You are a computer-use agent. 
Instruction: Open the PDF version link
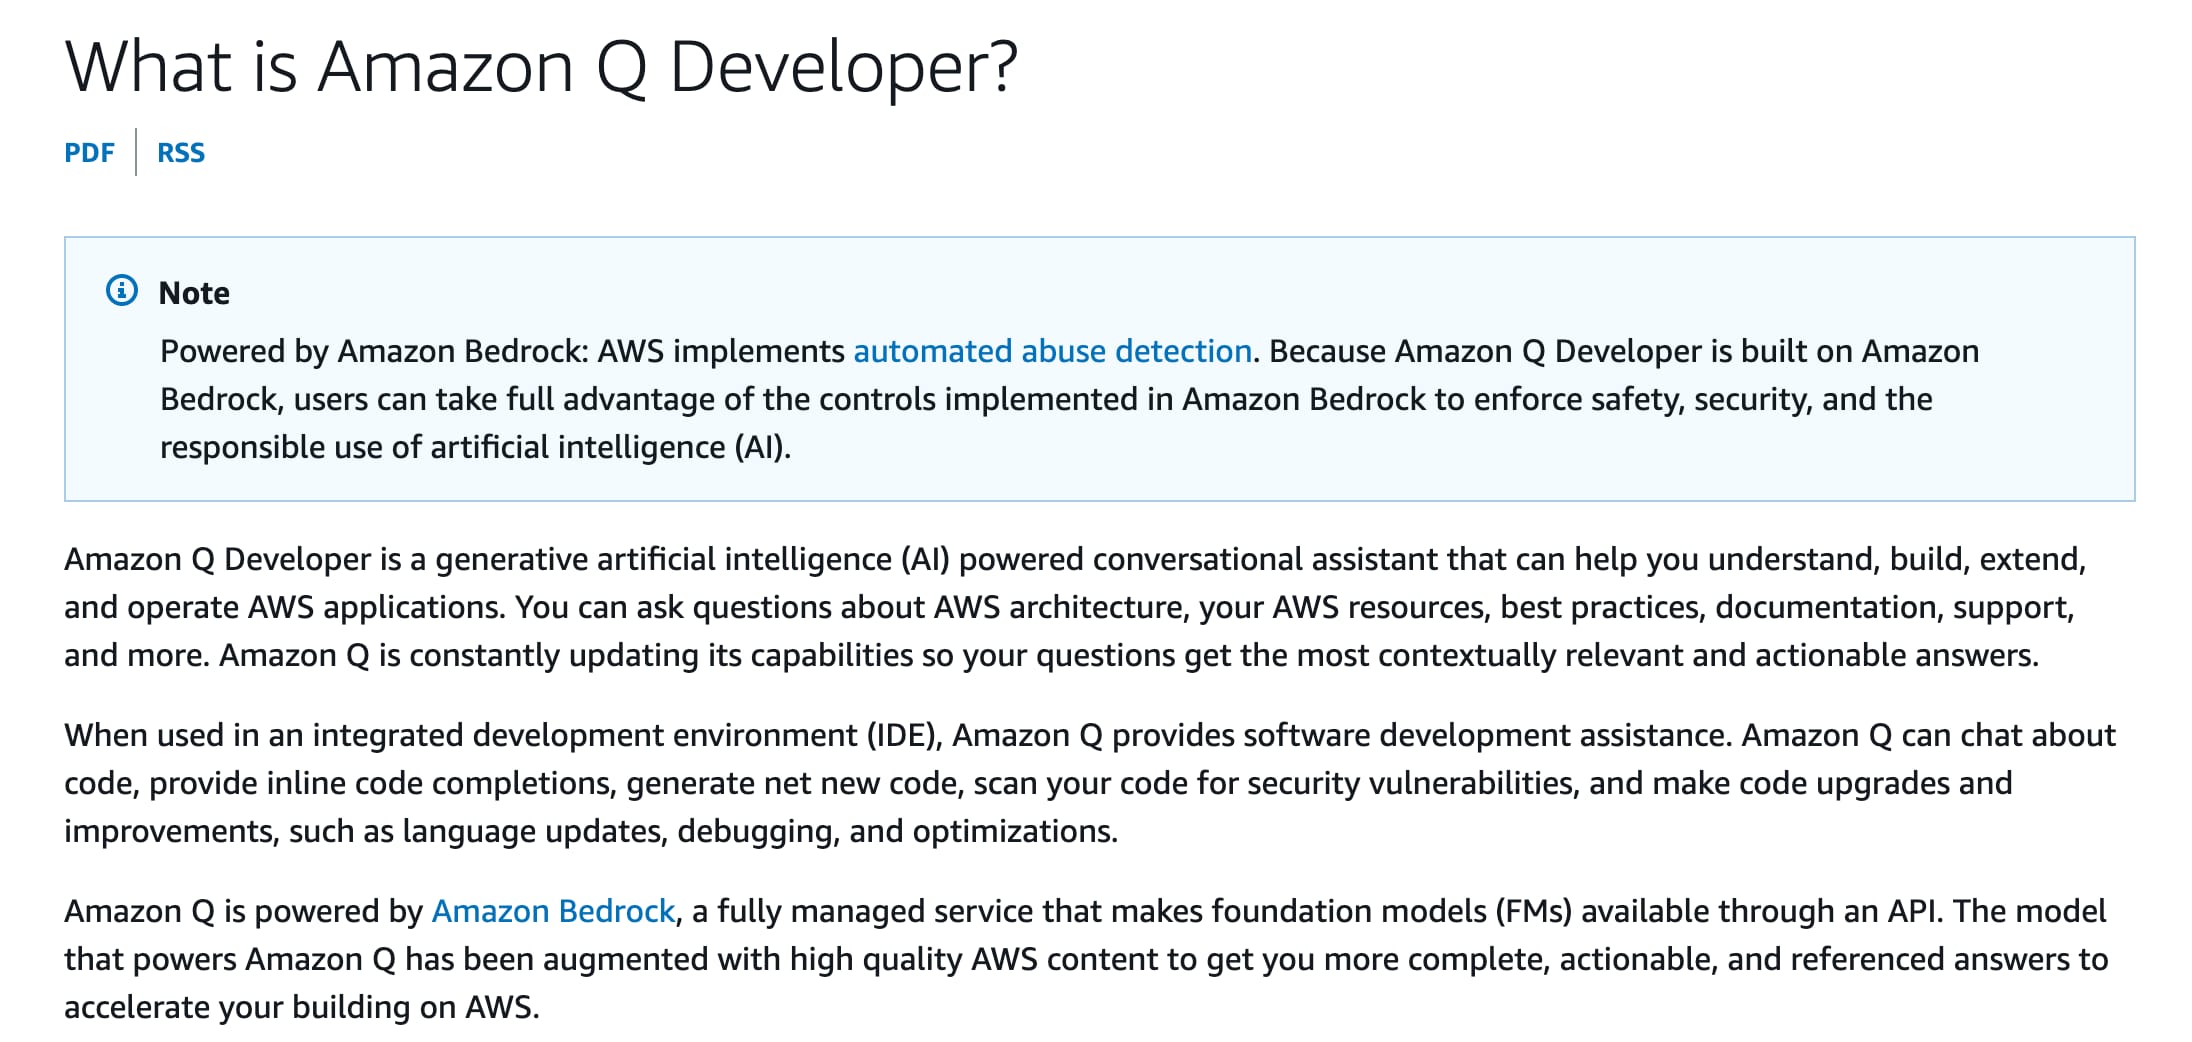(89, 153)
